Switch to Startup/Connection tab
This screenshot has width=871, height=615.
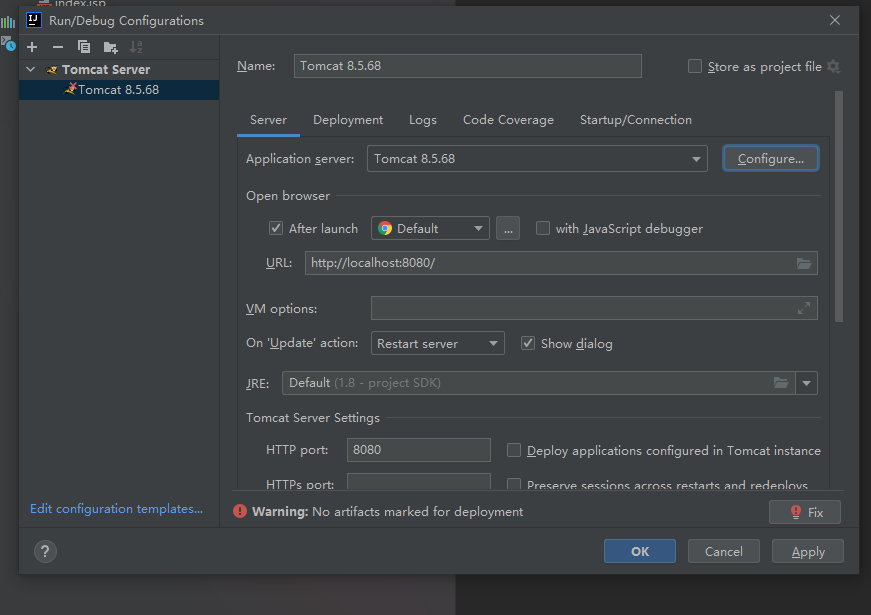635,120
